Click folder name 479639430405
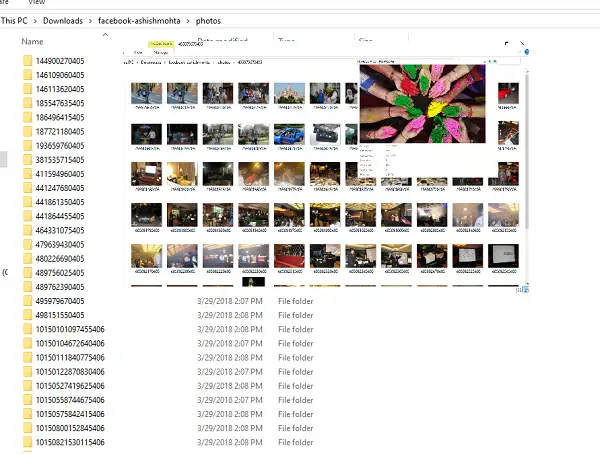600x454 pixels. click(x=60, y=245)
